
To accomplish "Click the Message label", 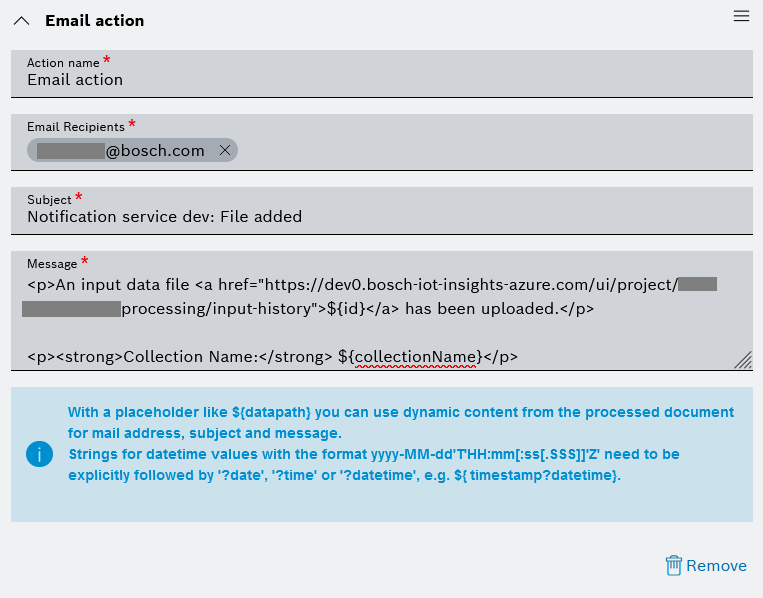I will pyautogui.click(x=52, y=263).
